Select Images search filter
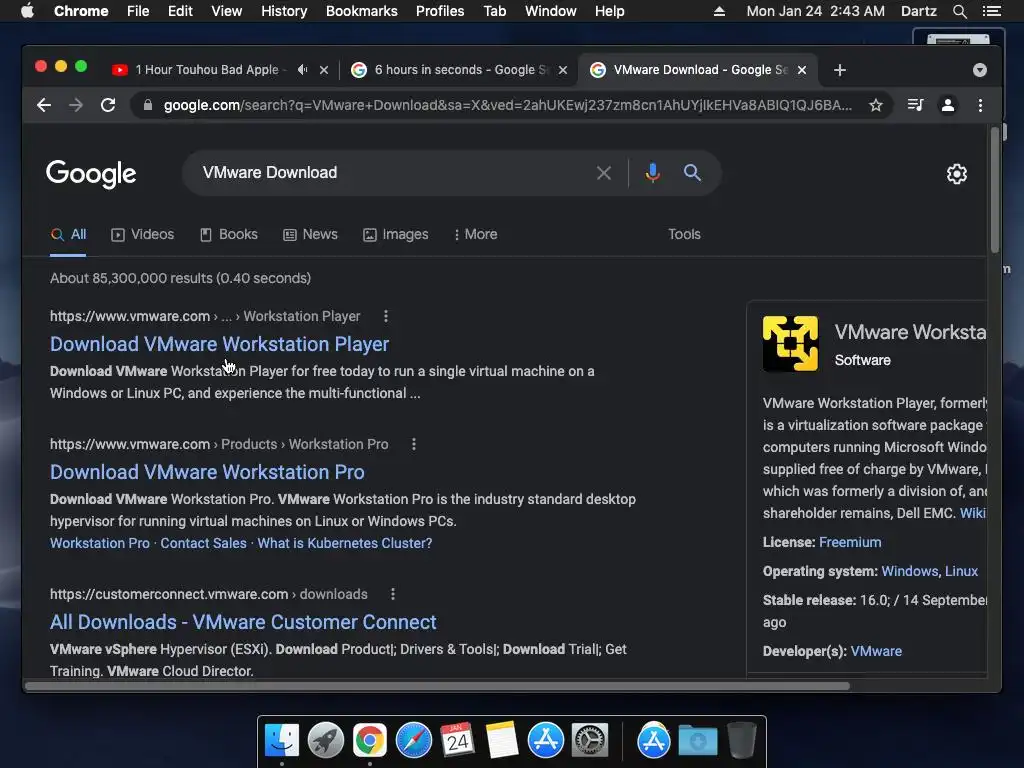1024x768 pixels. (x=396, y=234)
